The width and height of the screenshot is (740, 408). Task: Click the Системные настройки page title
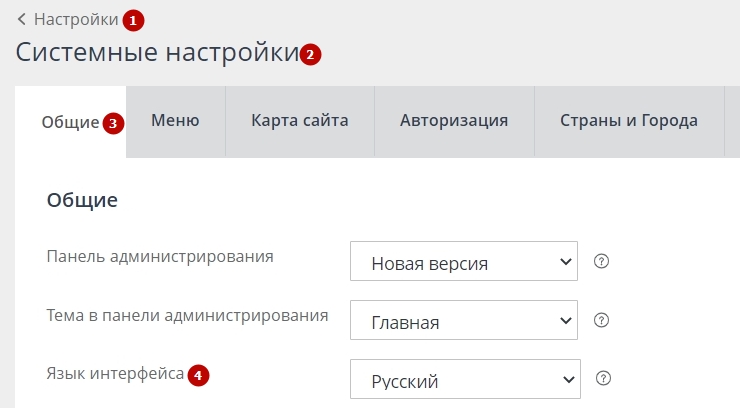coord(156,53)
